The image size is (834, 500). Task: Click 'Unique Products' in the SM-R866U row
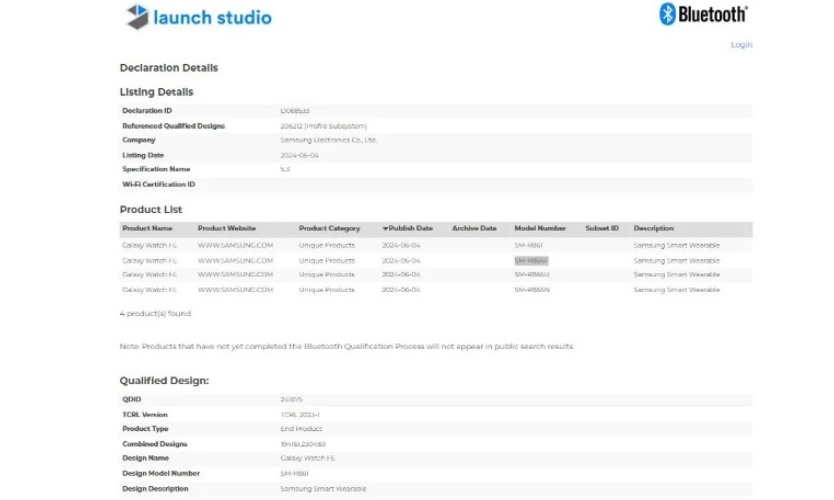327,274
